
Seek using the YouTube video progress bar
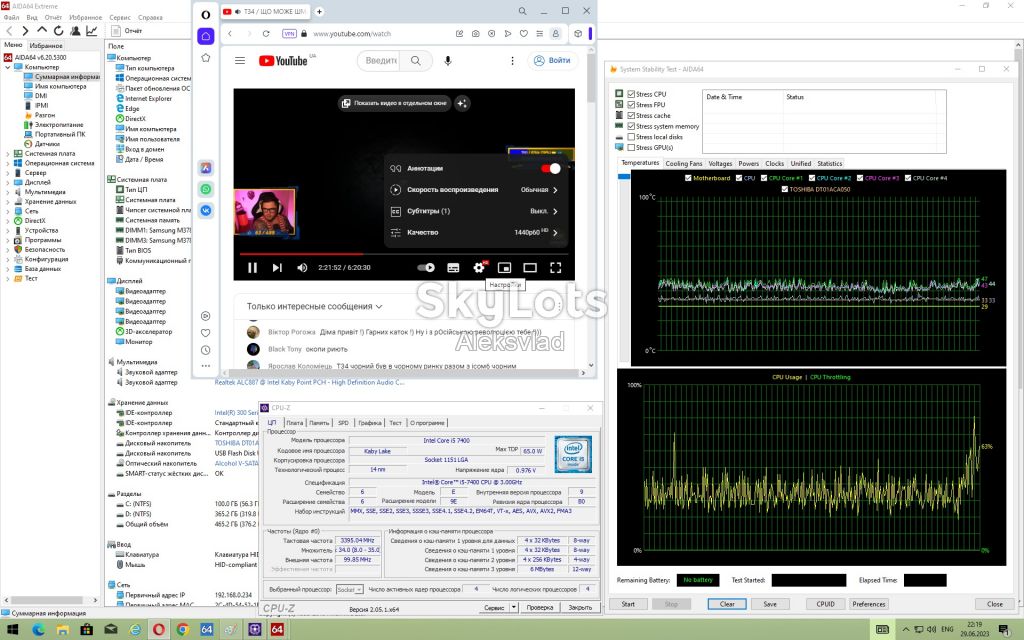click(404, 253)
